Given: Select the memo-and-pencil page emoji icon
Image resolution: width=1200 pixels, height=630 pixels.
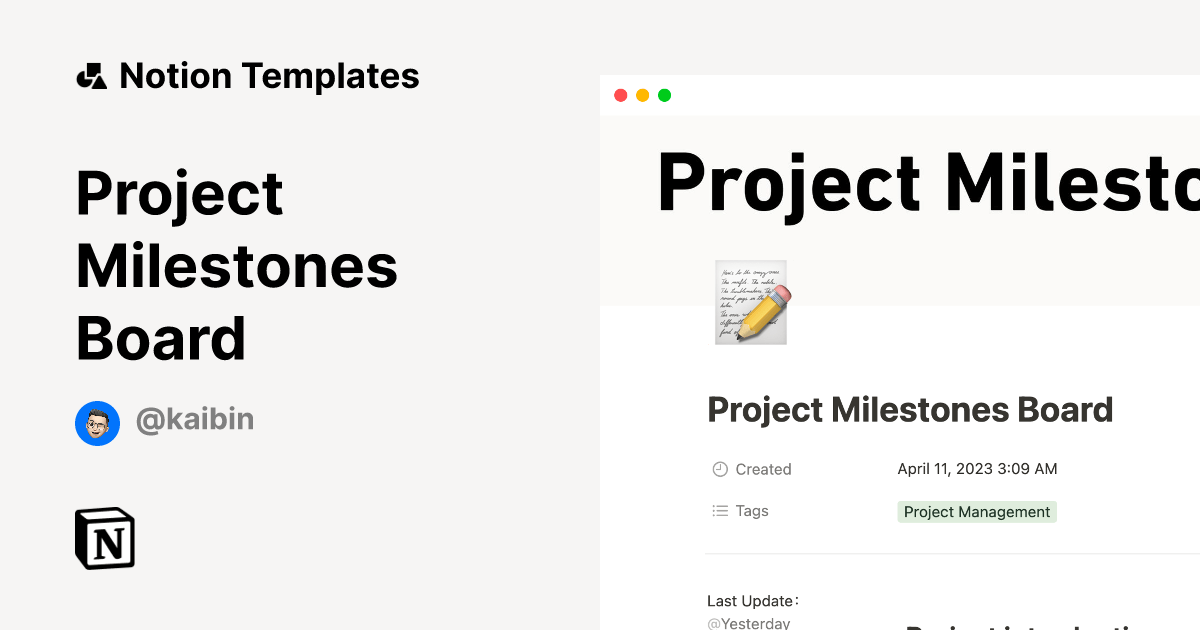Looking at the screenshot, I should click(750, 301).
